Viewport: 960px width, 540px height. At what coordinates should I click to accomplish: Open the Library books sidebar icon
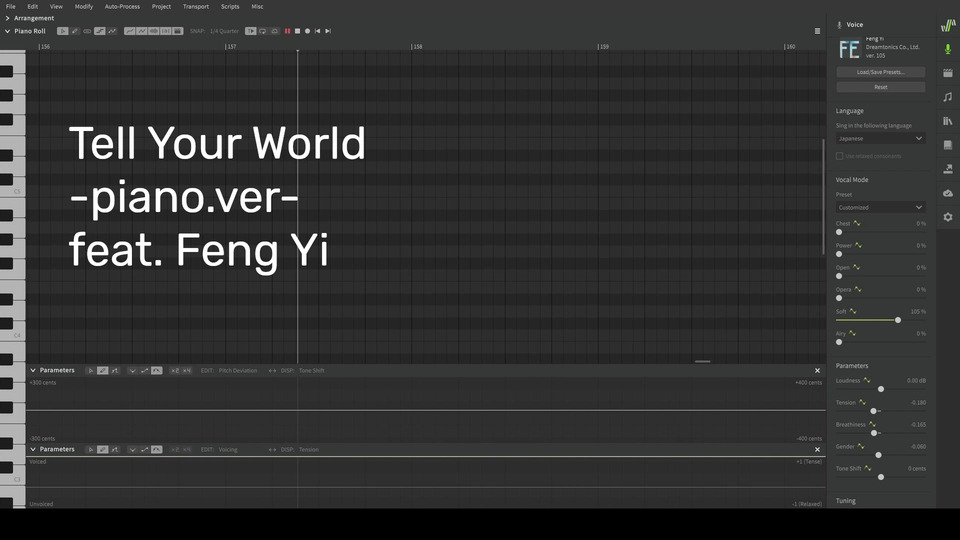pos(948,121)
